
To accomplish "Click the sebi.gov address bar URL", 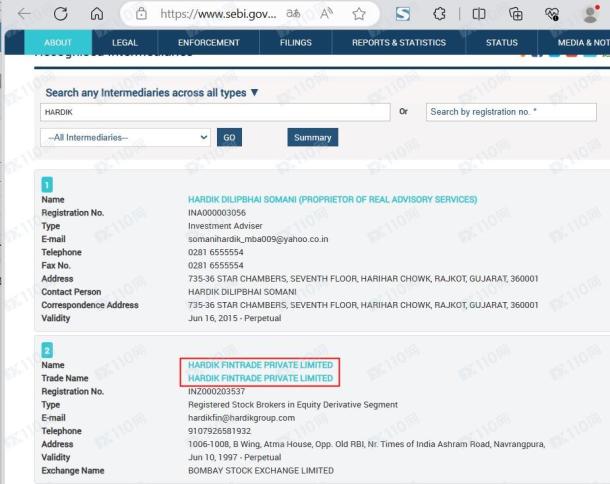I will click(218, 14).
